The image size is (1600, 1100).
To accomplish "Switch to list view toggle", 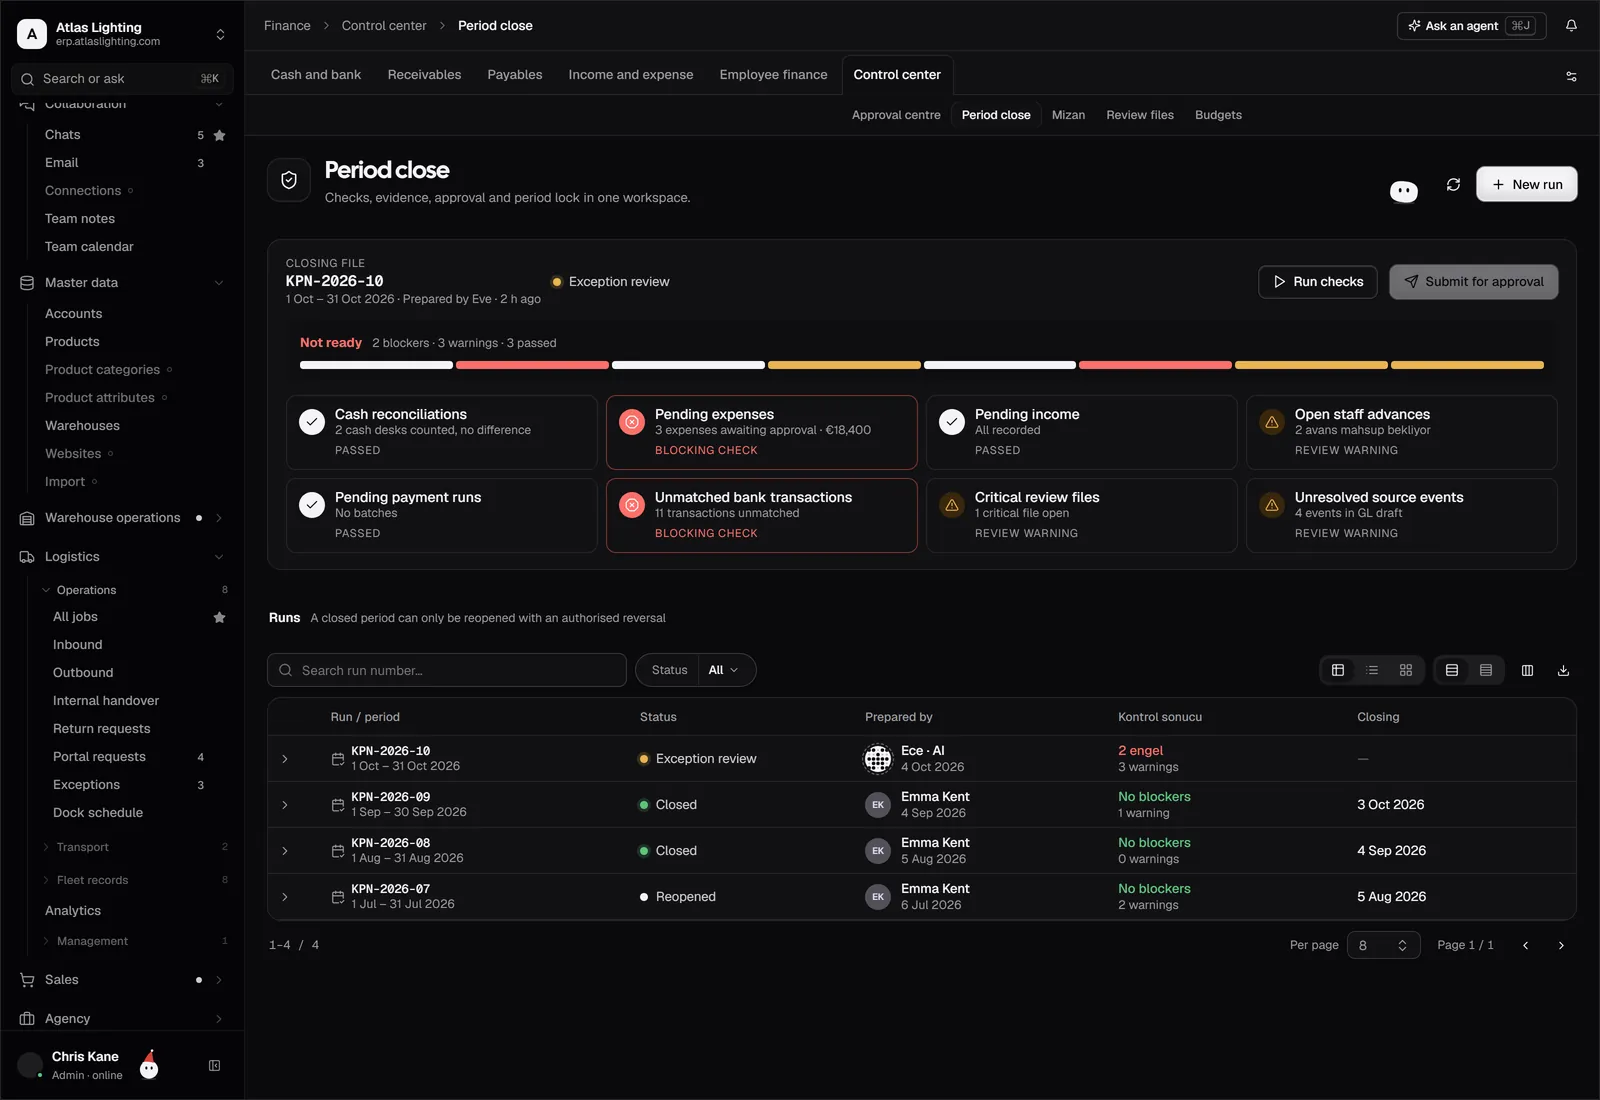I will click(1372, 670).
